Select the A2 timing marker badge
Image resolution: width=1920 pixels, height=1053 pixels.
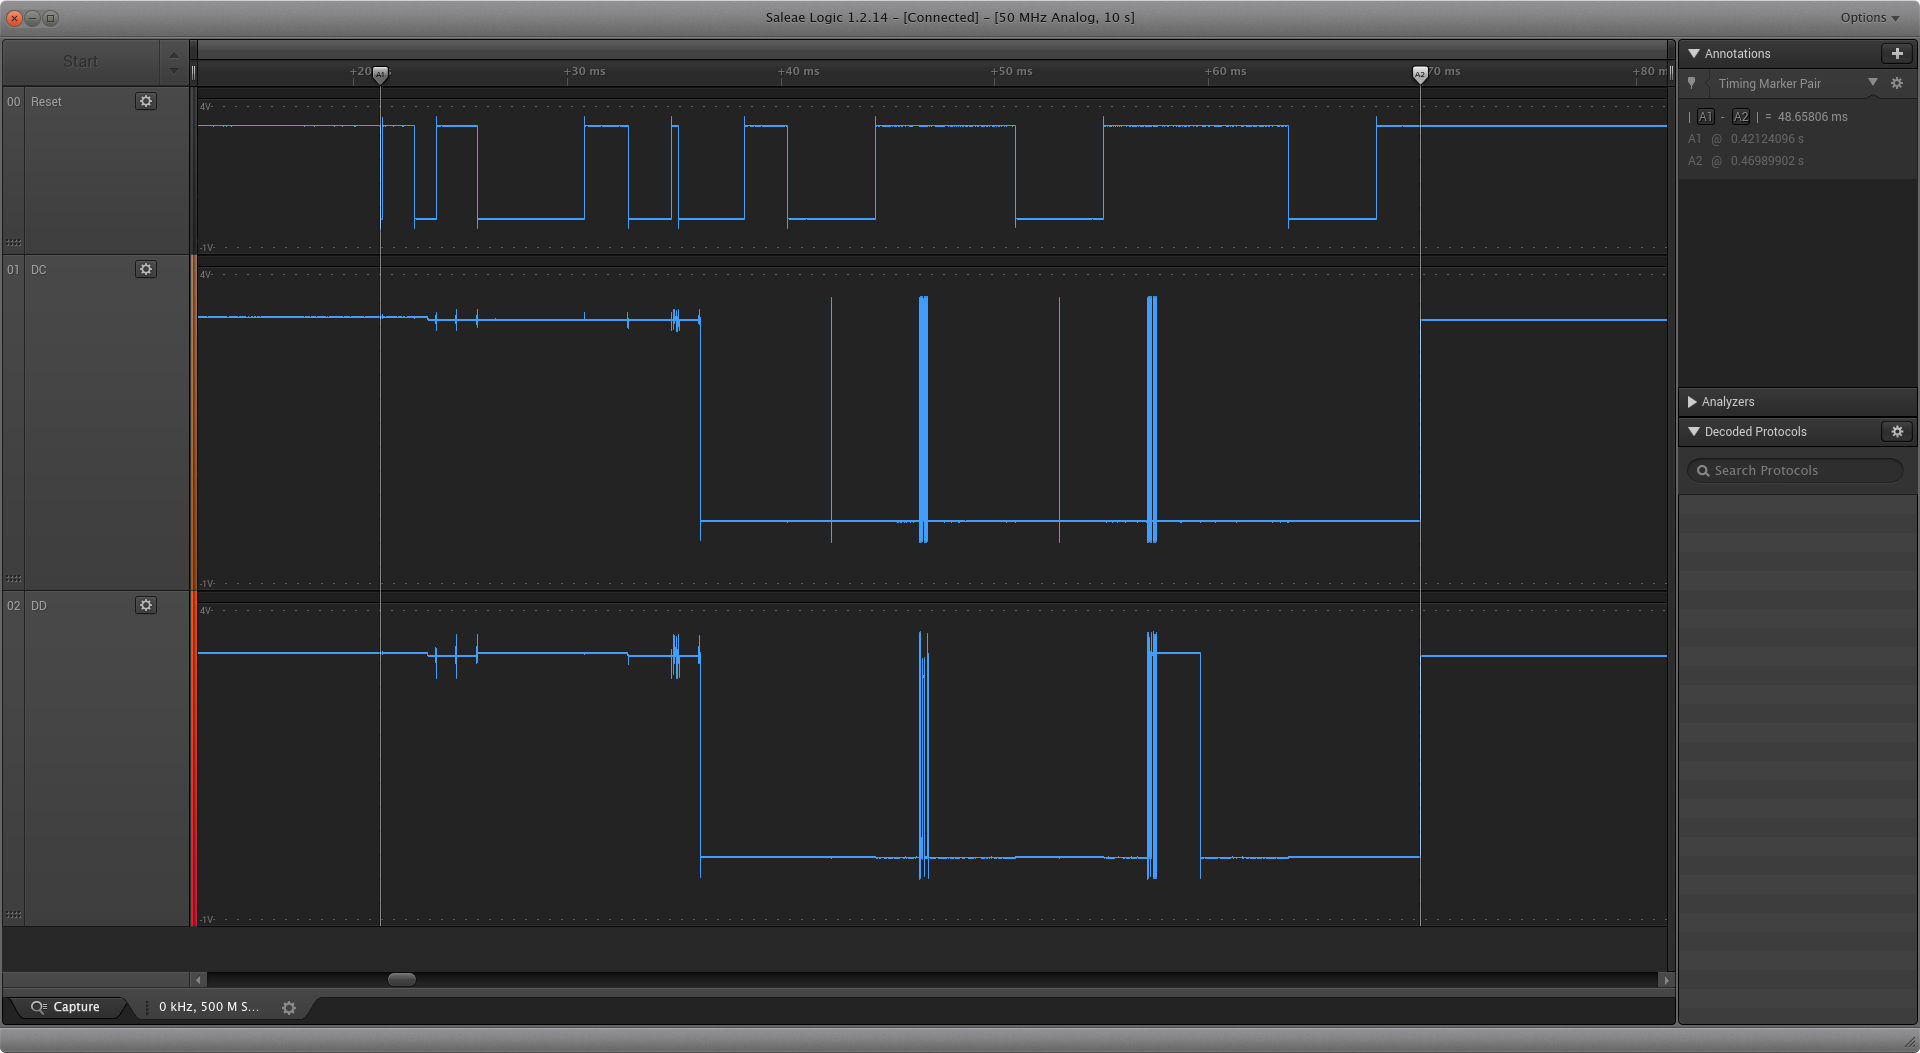coord(1741,117)
